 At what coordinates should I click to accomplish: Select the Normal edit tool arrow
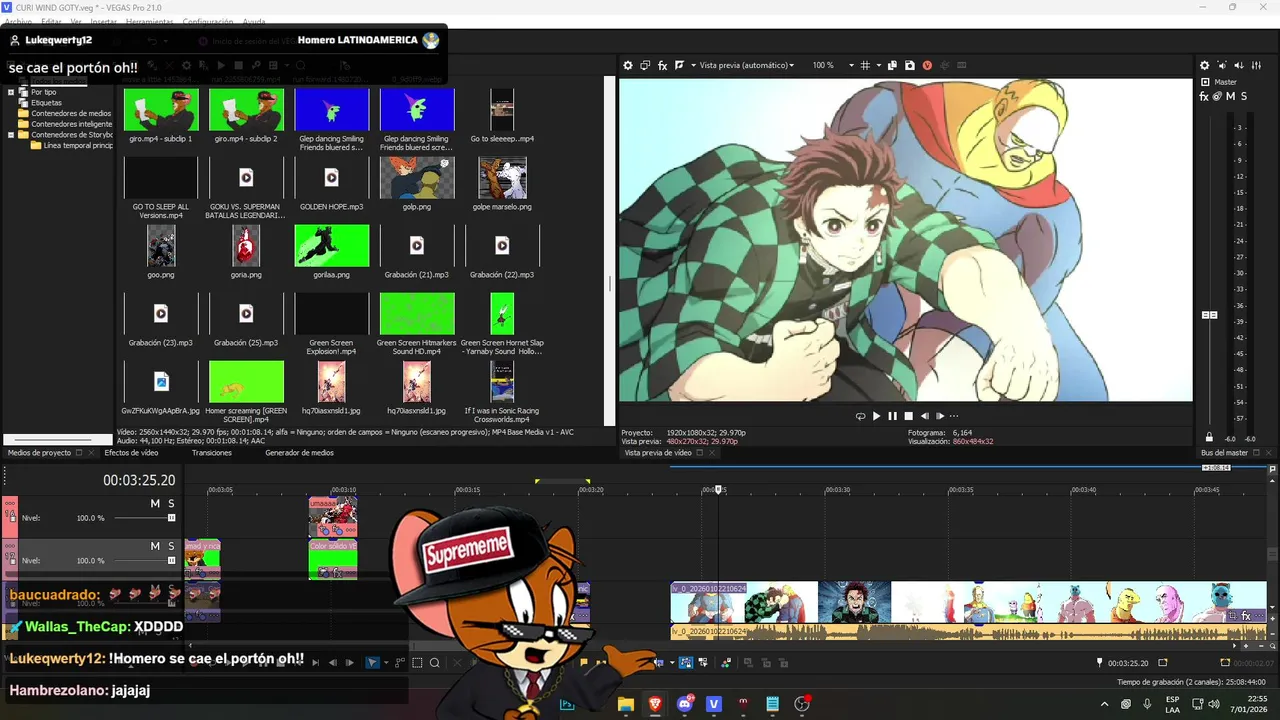coord(372,662)
